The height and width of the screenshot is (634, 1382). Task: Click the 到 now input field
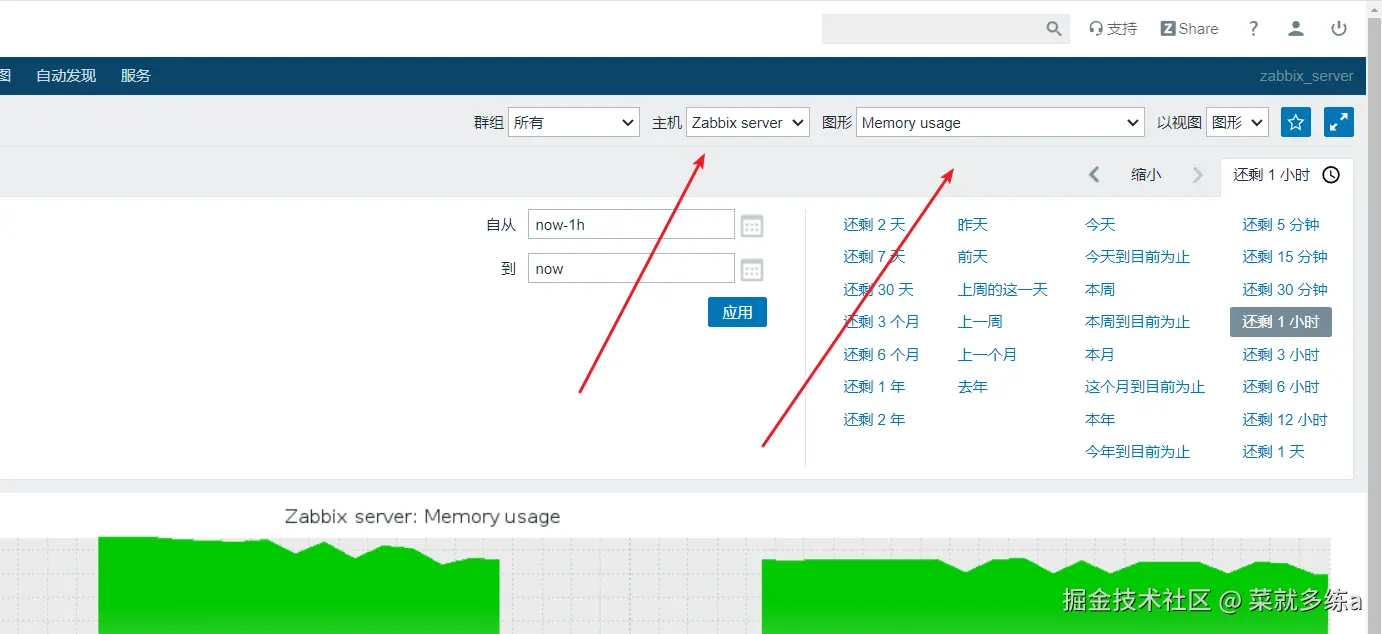pyautogui.click(x=631, y=268)
